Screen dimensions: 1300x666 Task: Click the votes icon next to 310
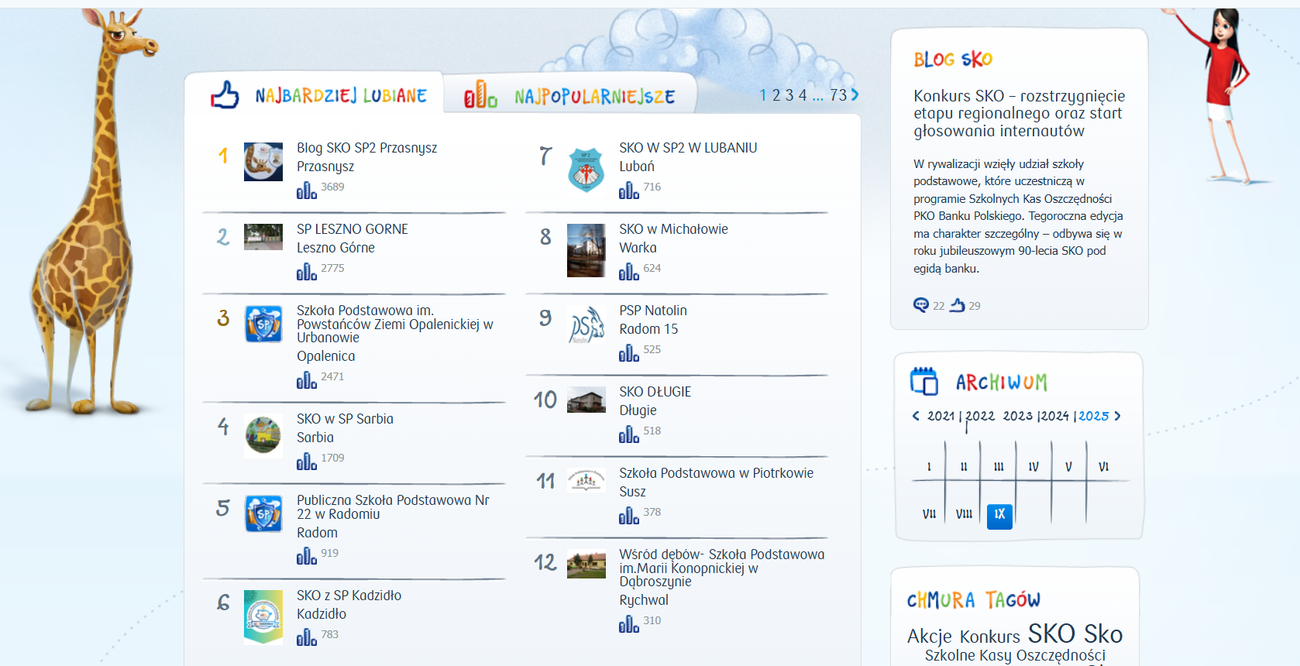[629, 624]
